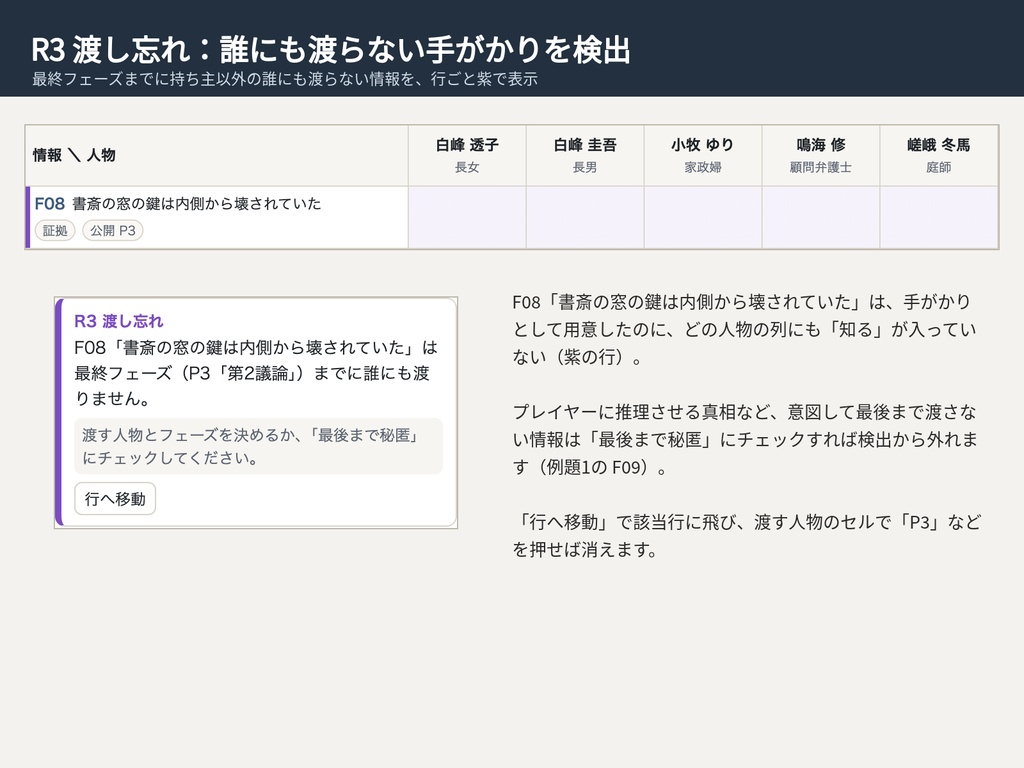
Task: Select the F08 row cell for 嵯峨 冬馬
Action: (x=939, y=217)
